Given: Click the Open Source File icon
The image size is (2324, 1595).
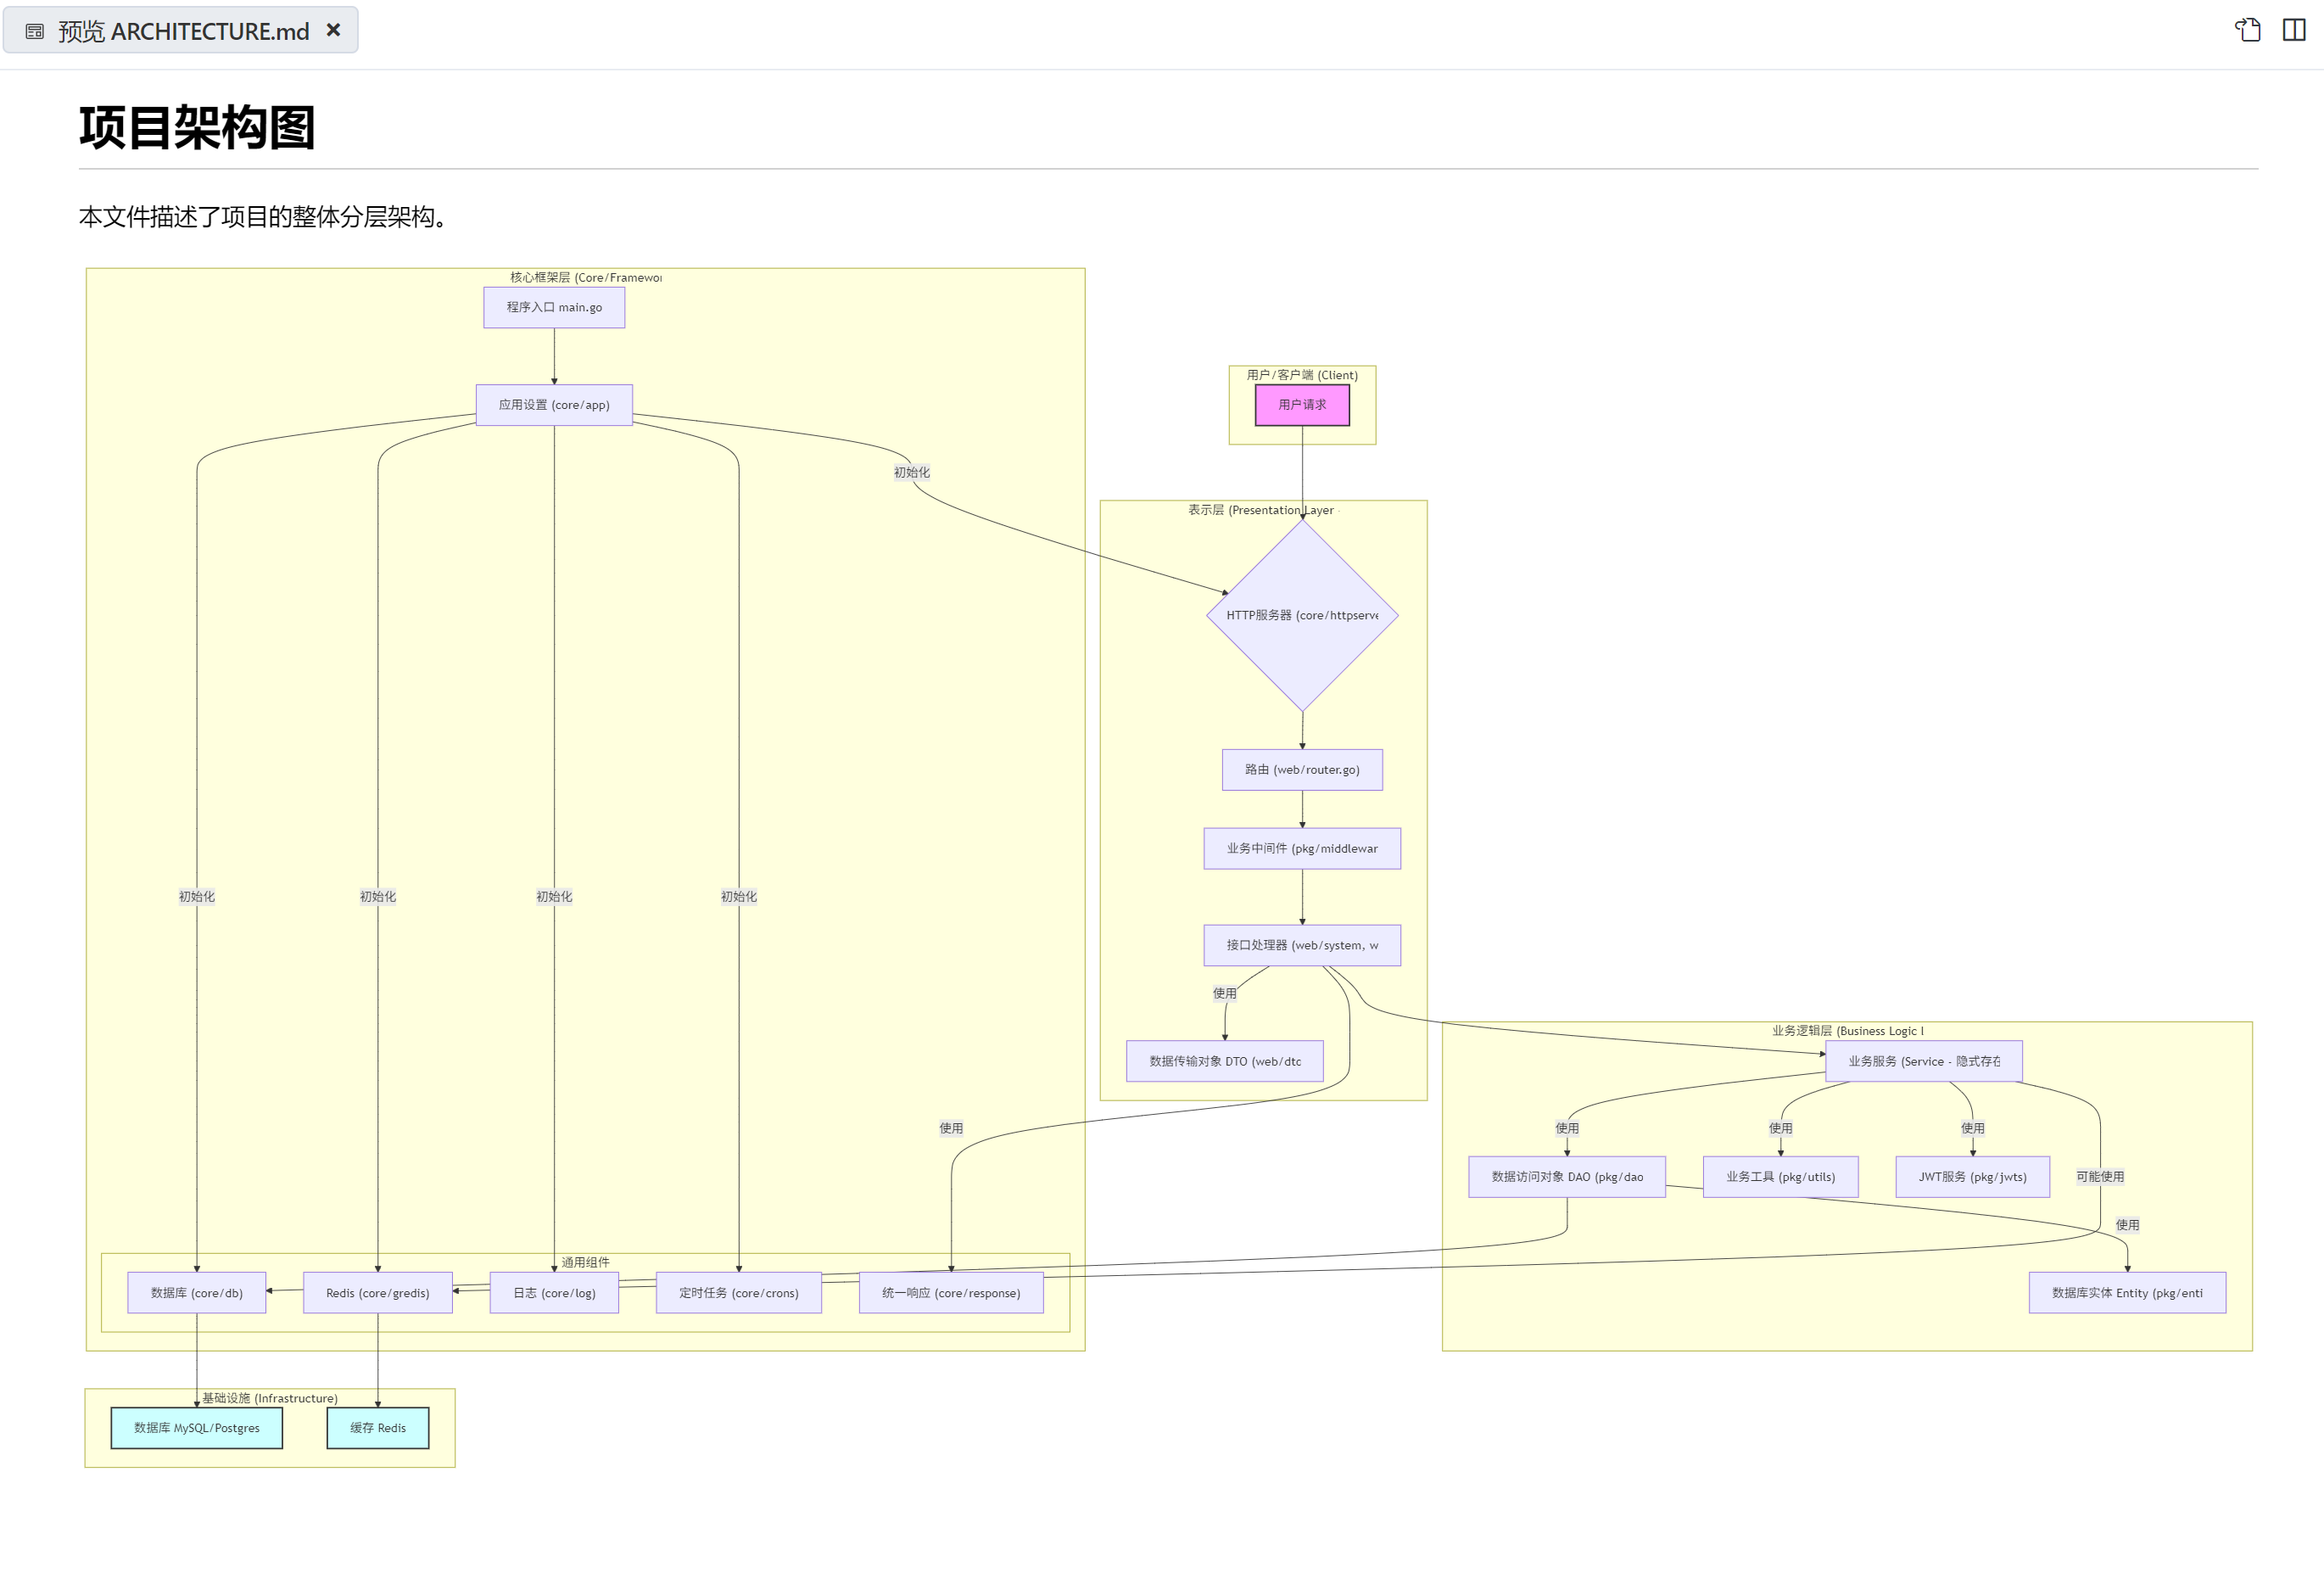Looking at the screenshot, I should (x=2248, y=30).
